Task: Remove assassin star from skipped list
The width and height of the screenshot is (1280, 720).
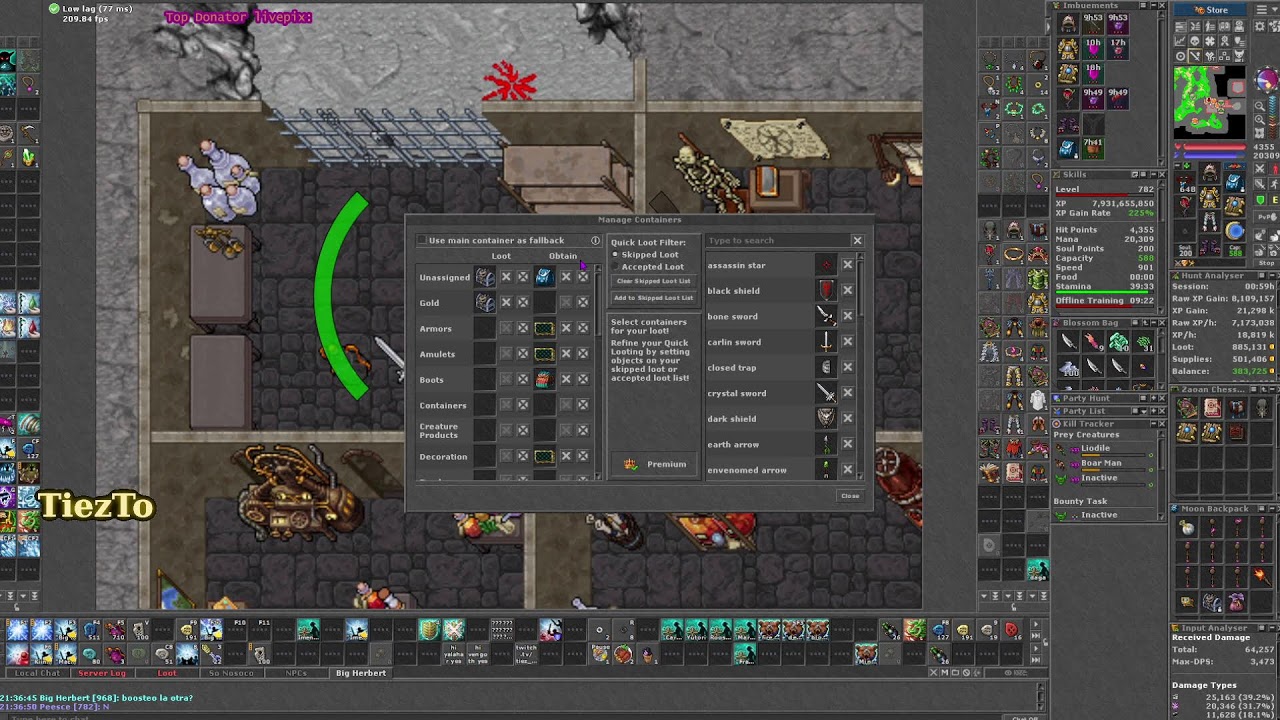Action: click(847, 266)
